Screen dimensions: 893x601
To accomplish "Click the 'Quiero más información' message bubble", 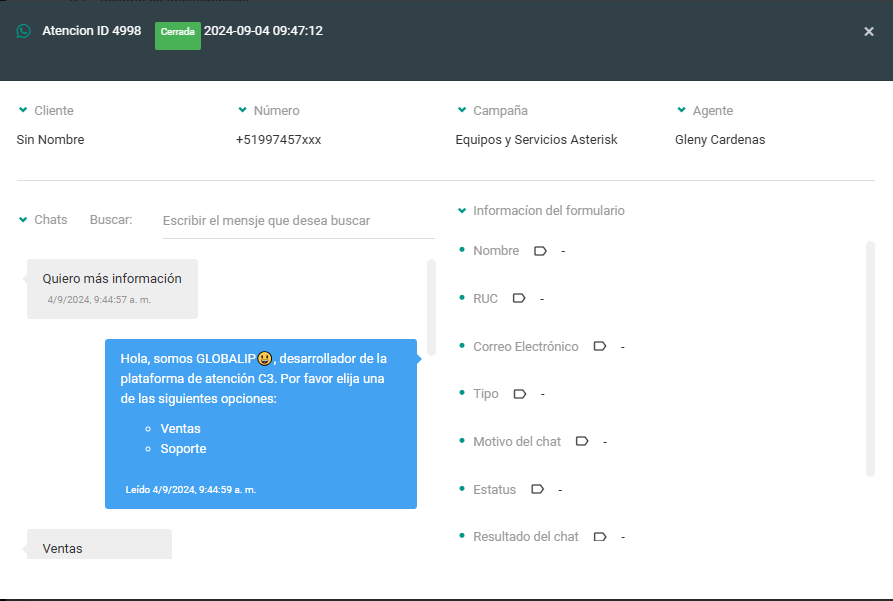I will (x=112, y=289).
